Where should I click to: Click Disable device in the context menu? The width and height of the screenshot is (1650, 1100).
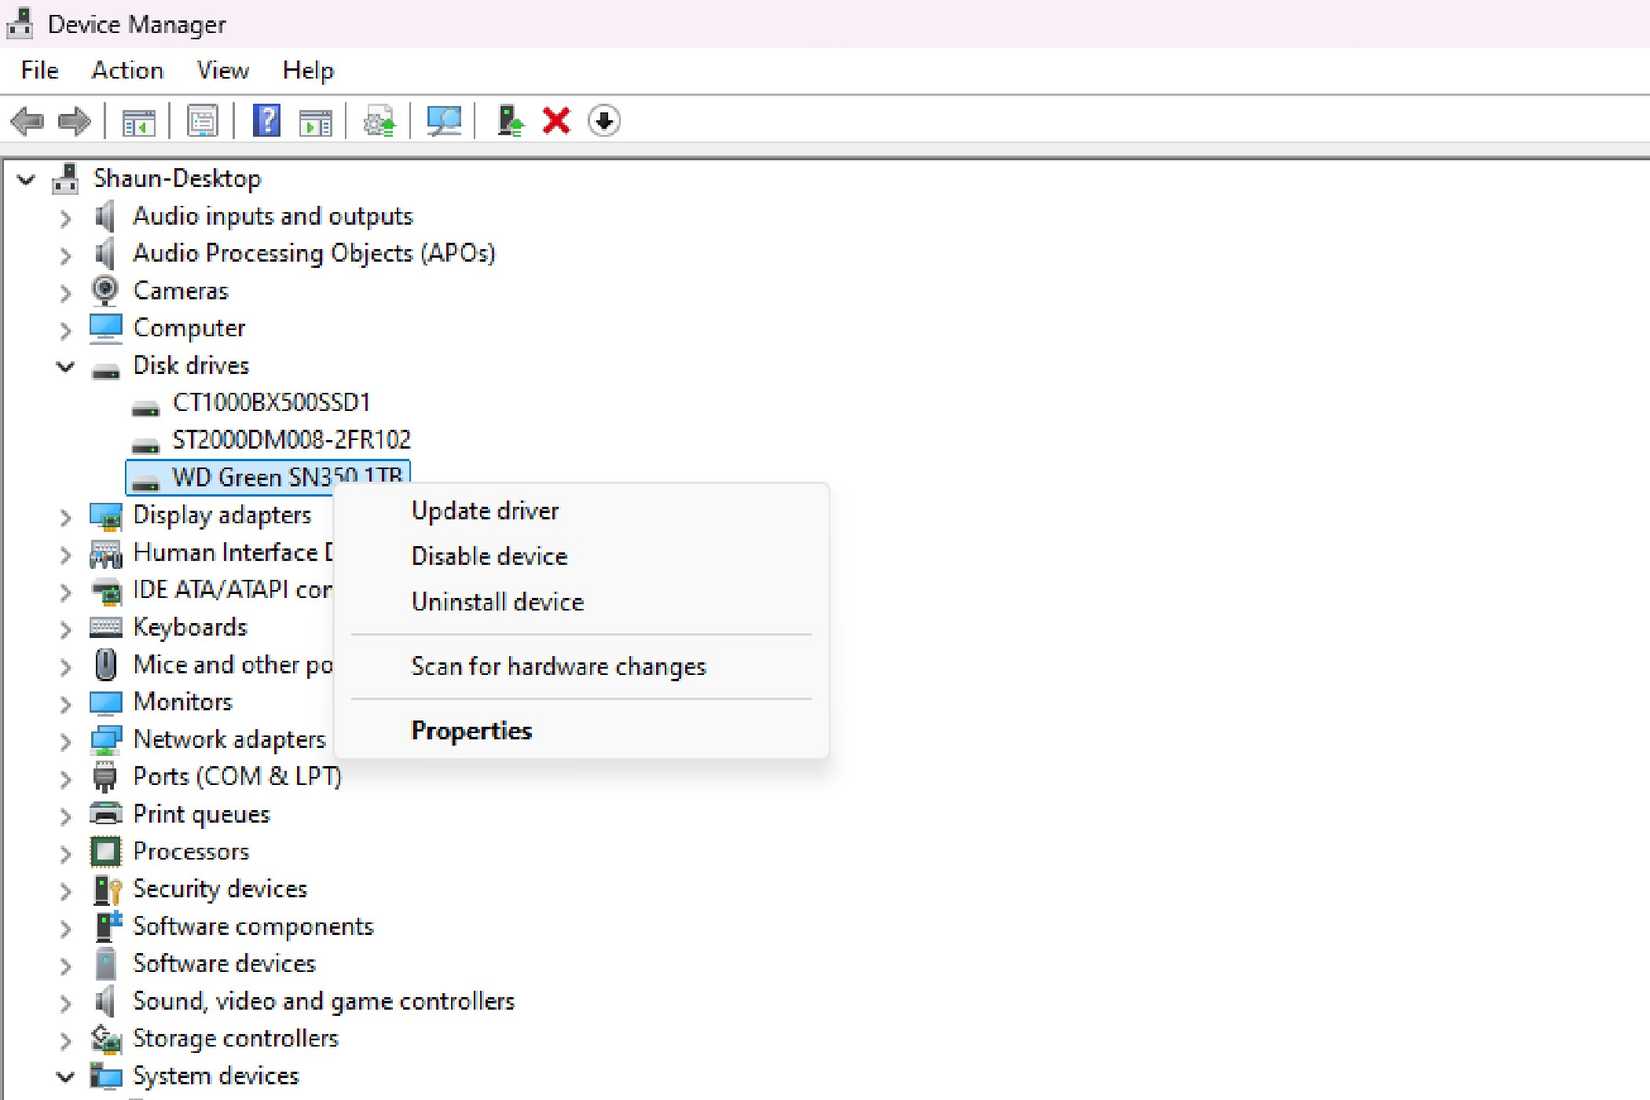coord(489,556)
